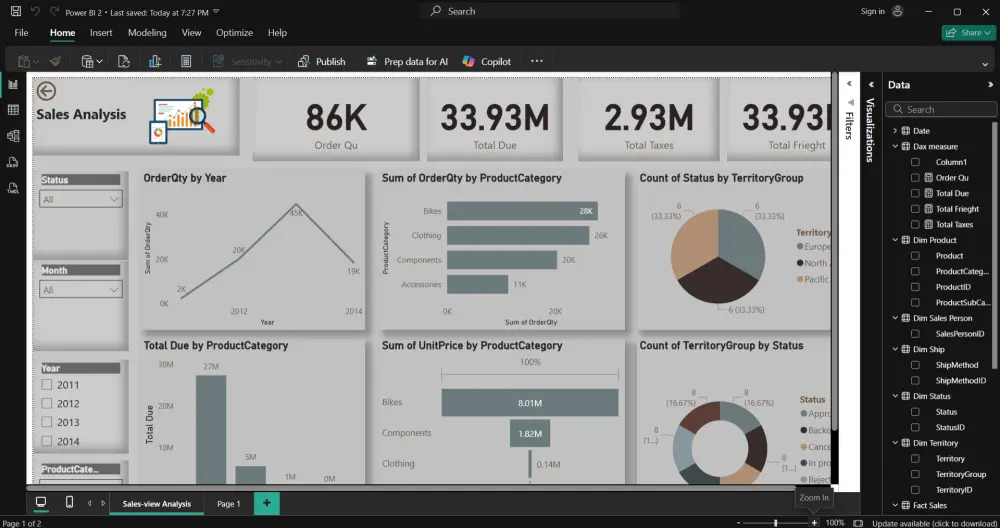The width and height of the screenshot is (1000, 528).
Task: Collapse the Dim Status table
Action: pos(895,396)
